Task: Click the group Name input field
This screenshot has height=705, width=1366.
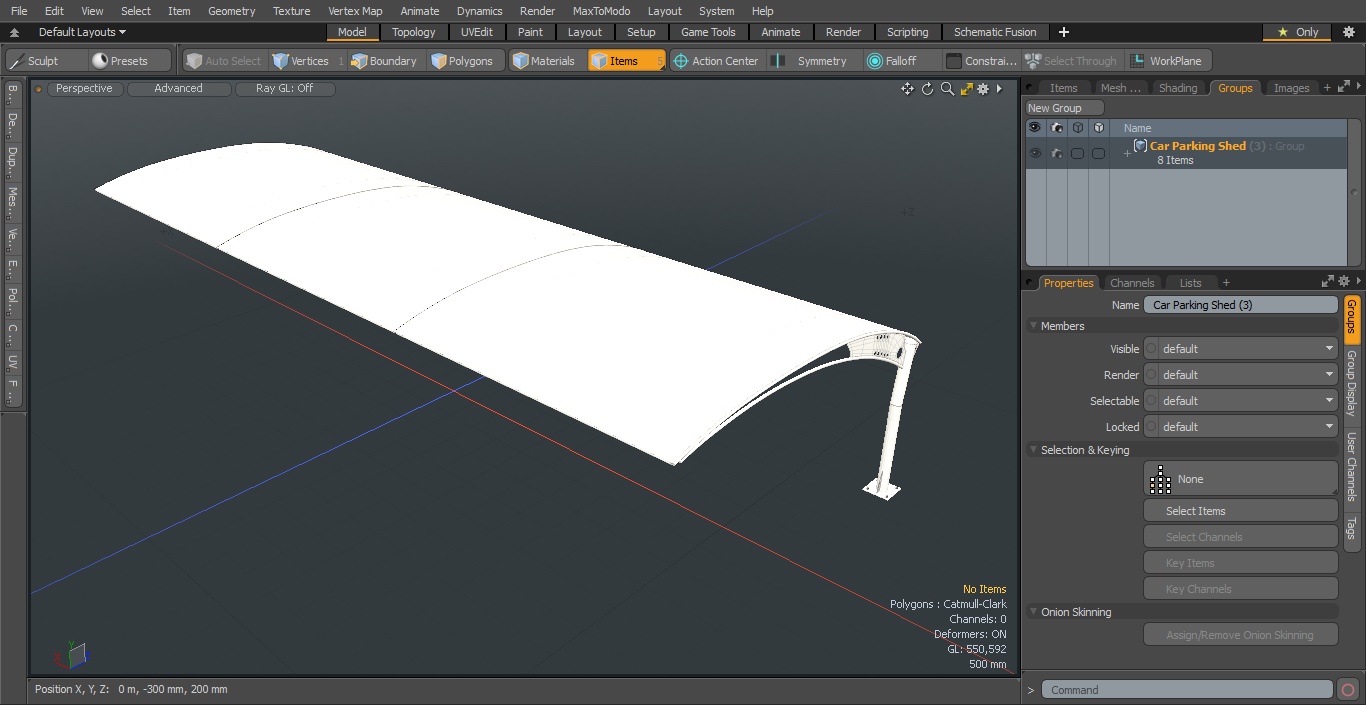Action: click(1240, 305)
